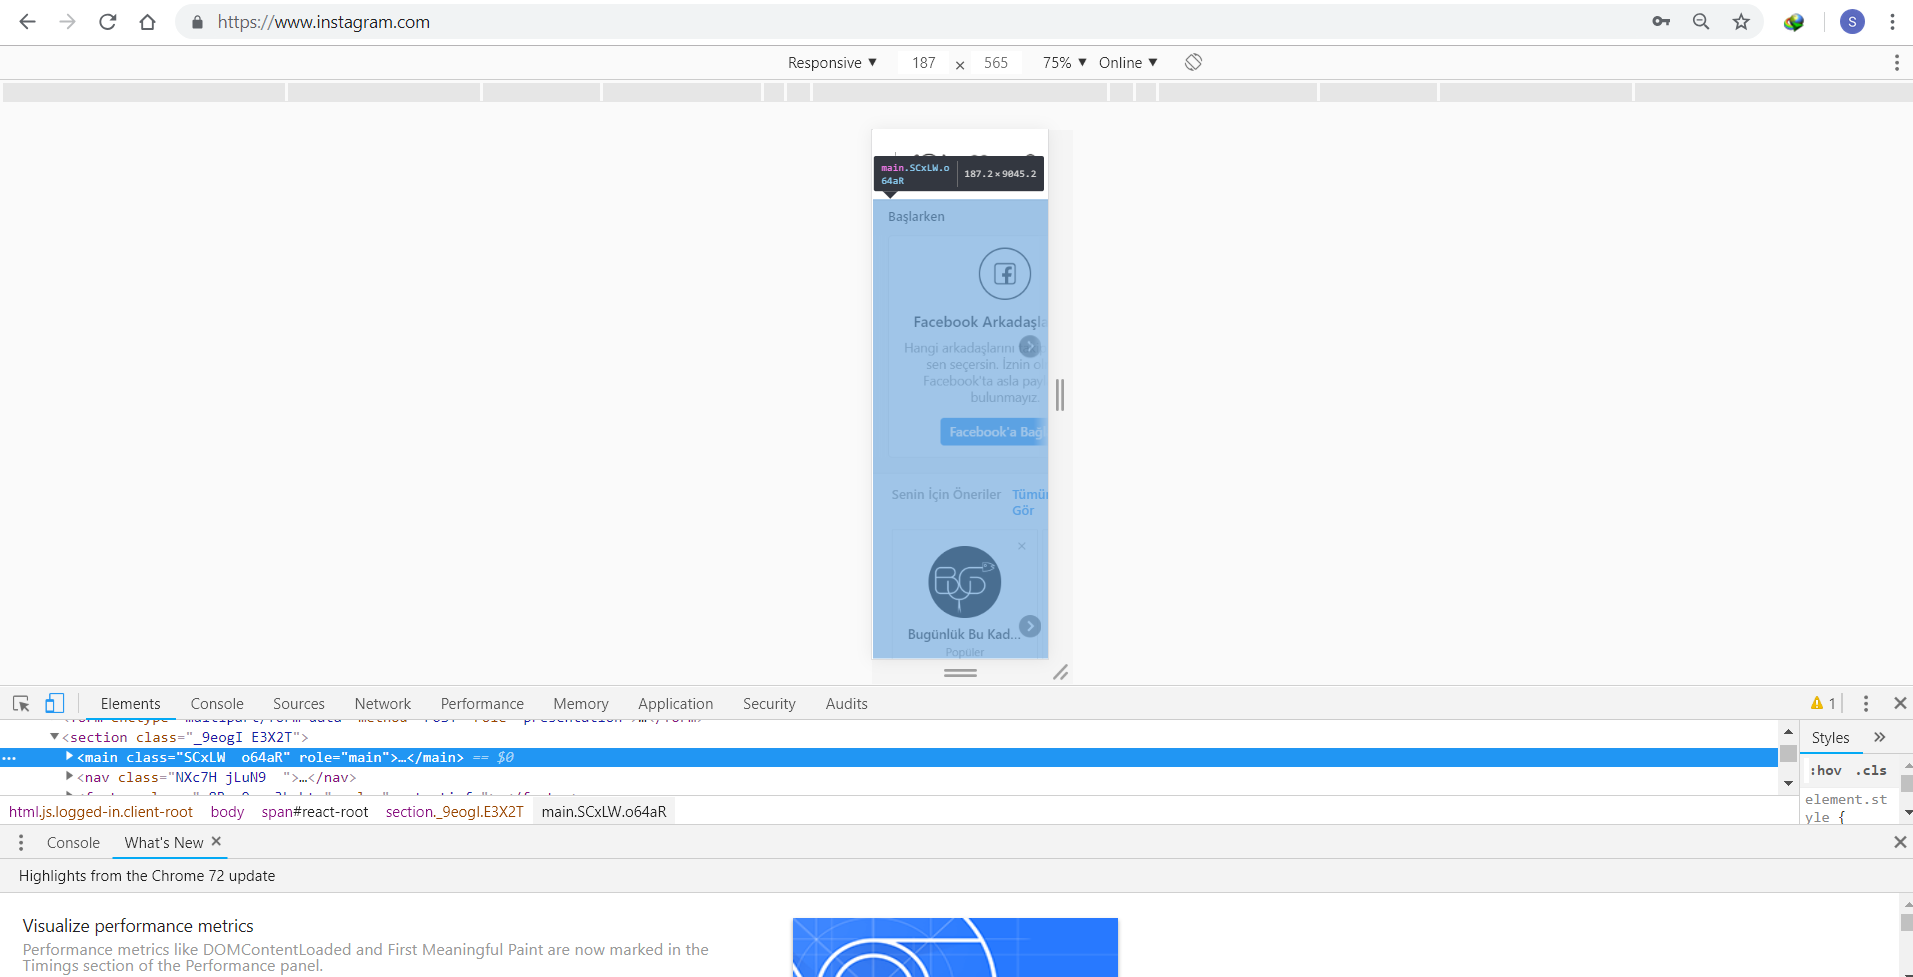This screenshot has height=977, width=1913.
Task: Toggle the device toolbar icon
Action: tap(55, 703)
